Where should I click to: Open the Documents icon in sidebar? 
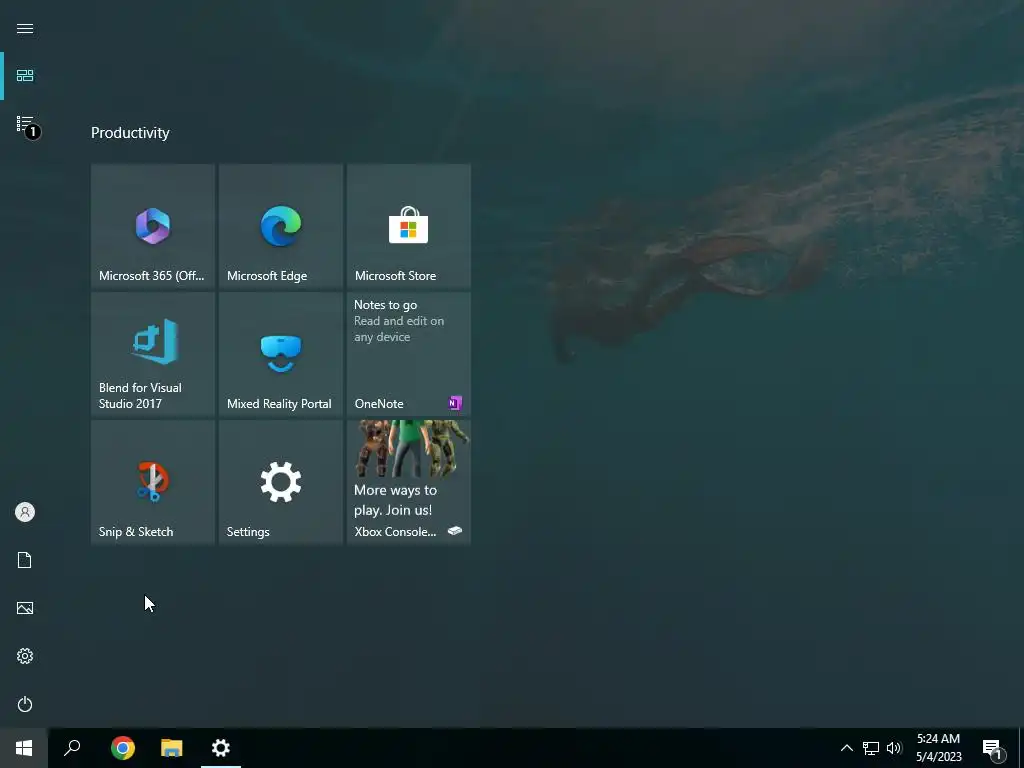25,560
